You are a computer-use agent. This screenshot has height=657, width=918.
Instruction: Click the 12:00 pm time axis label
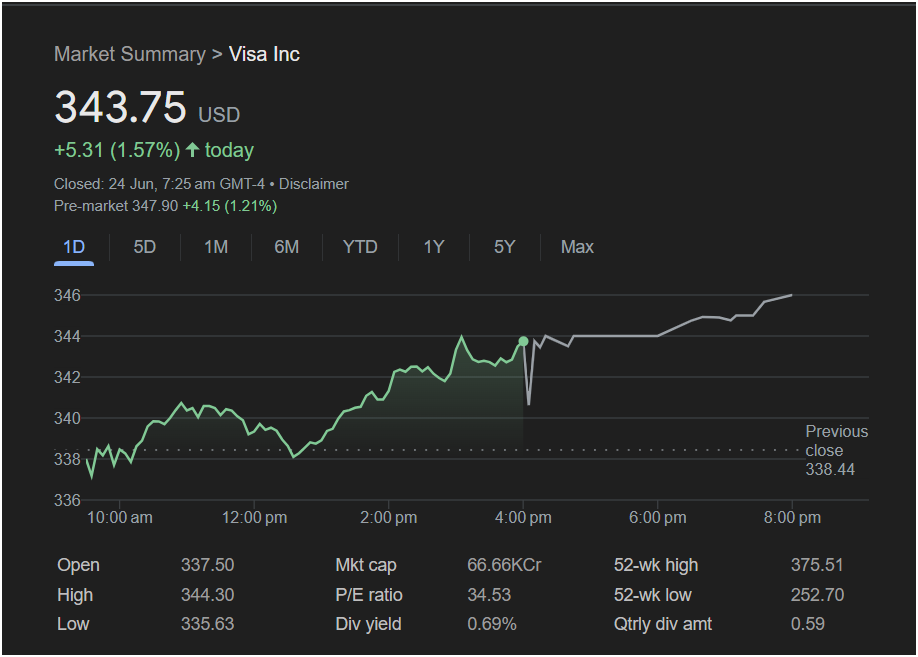[x=254, y=518]
